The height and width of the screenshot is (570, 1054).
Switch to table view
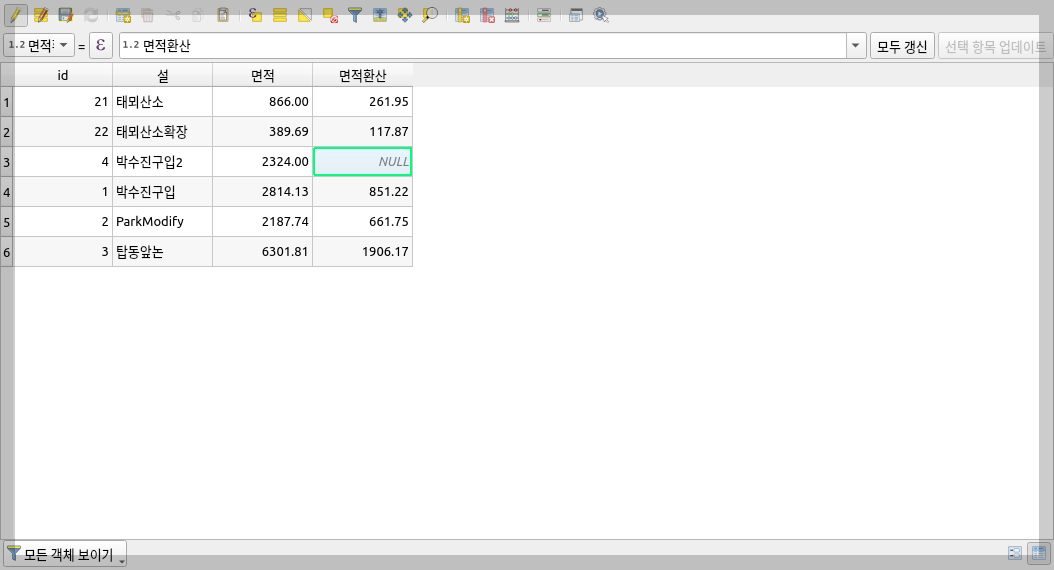point(1039,553)
